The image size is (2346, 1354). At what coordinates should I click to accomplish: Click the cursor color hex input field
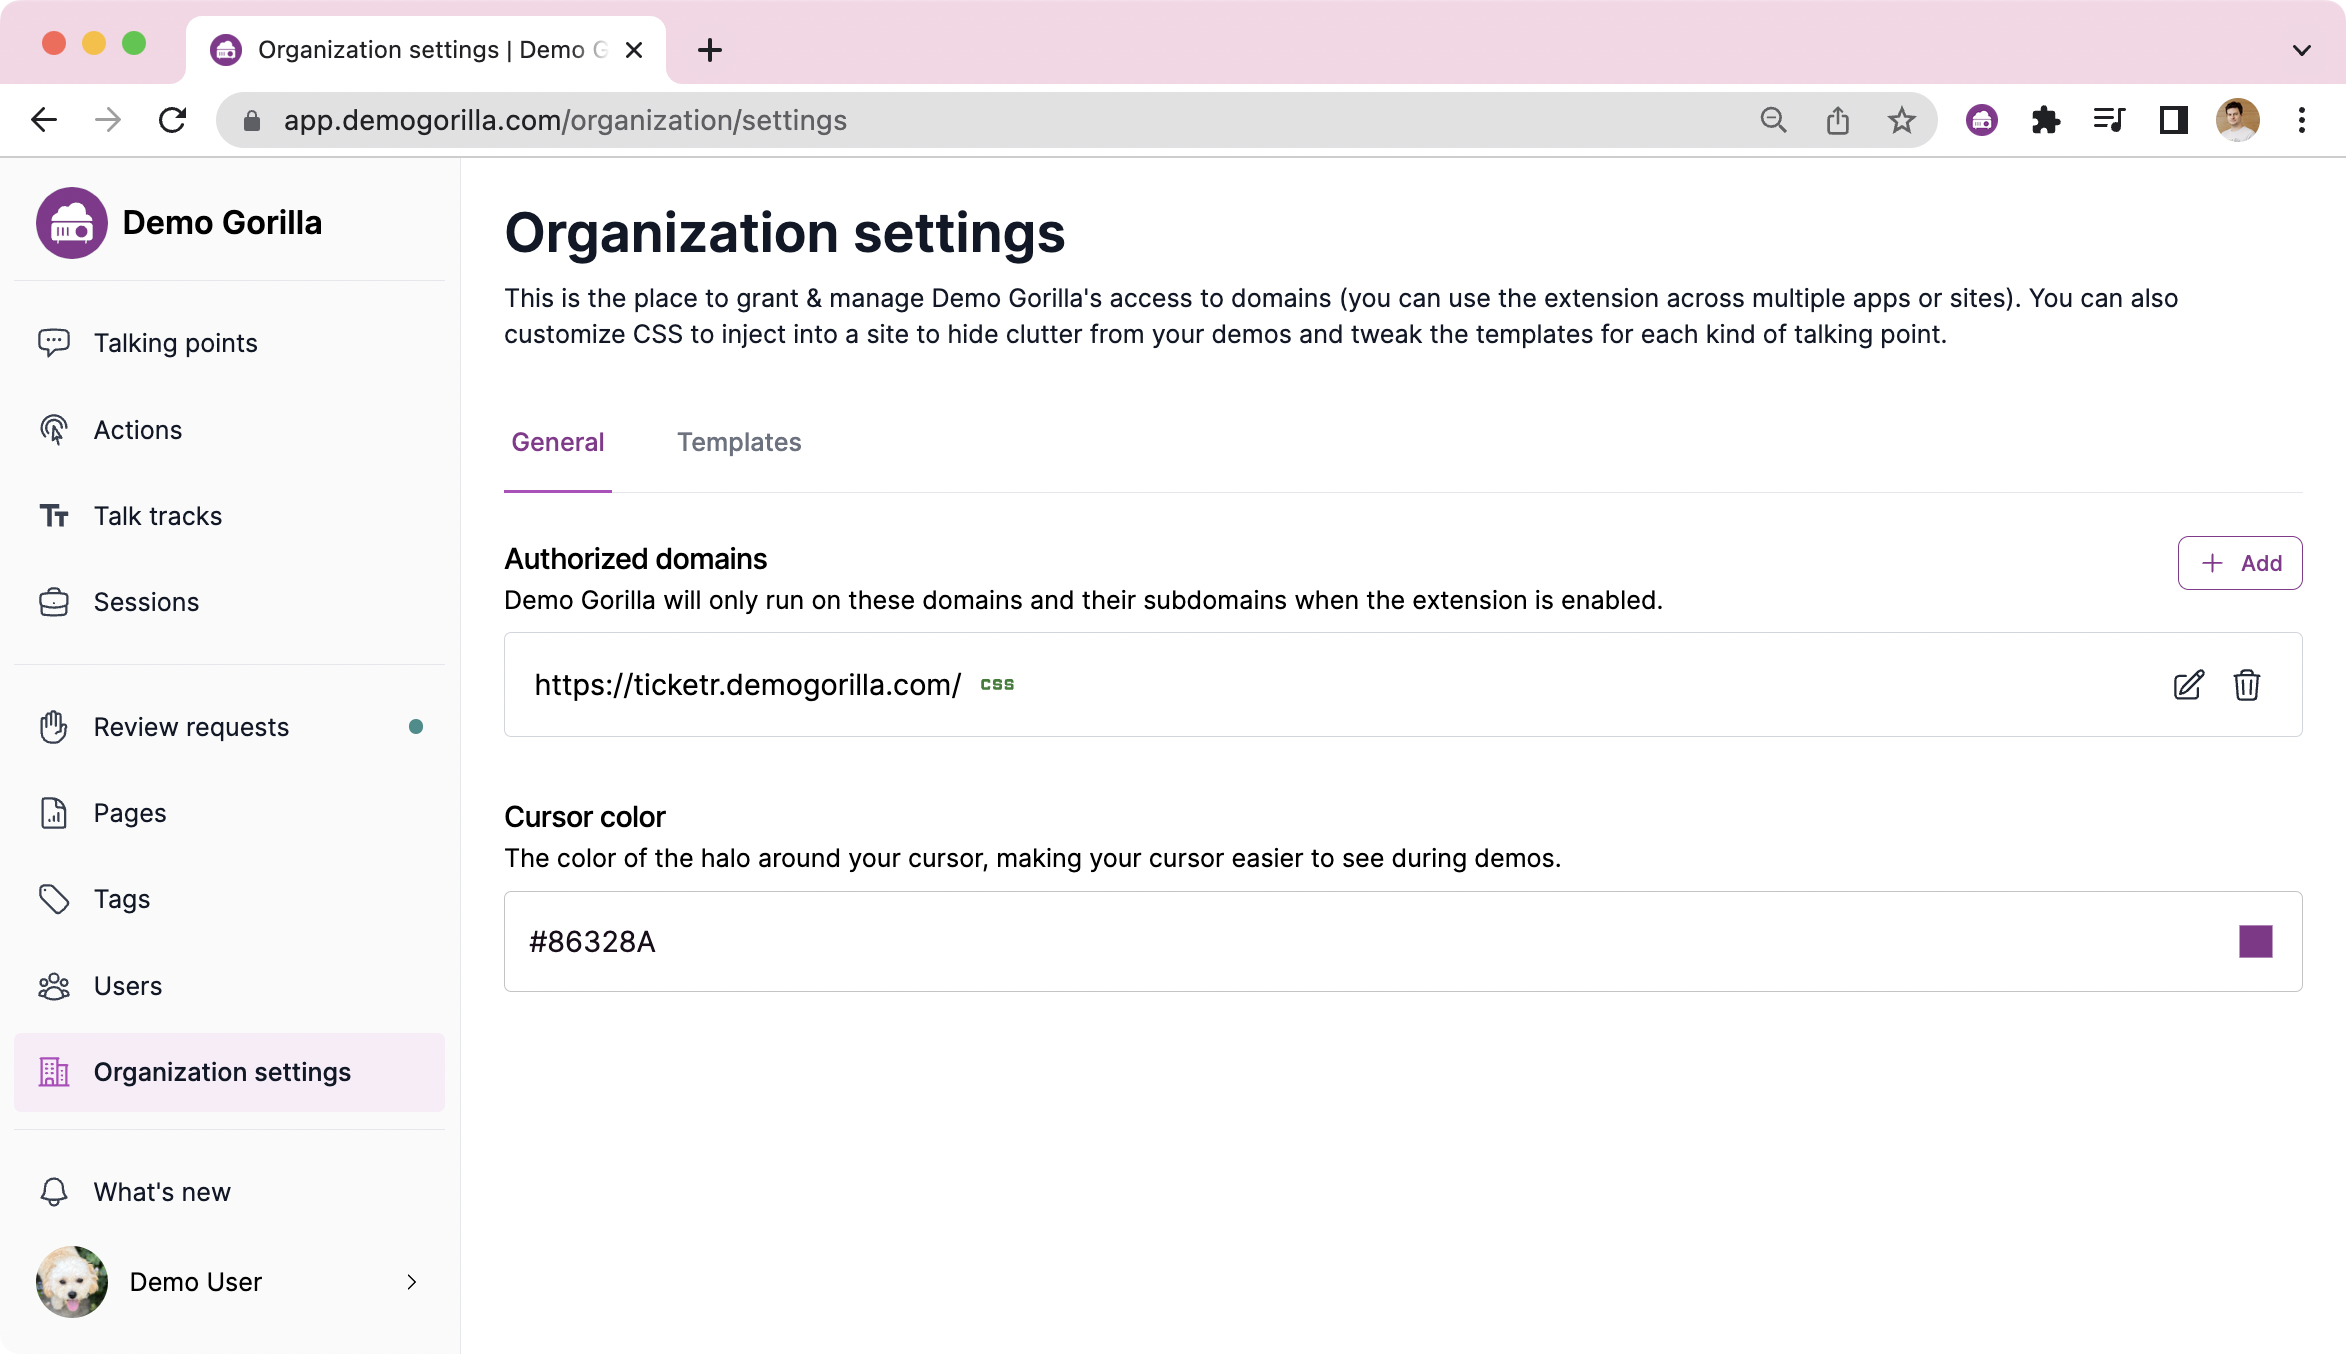(x=1300, y=941)
